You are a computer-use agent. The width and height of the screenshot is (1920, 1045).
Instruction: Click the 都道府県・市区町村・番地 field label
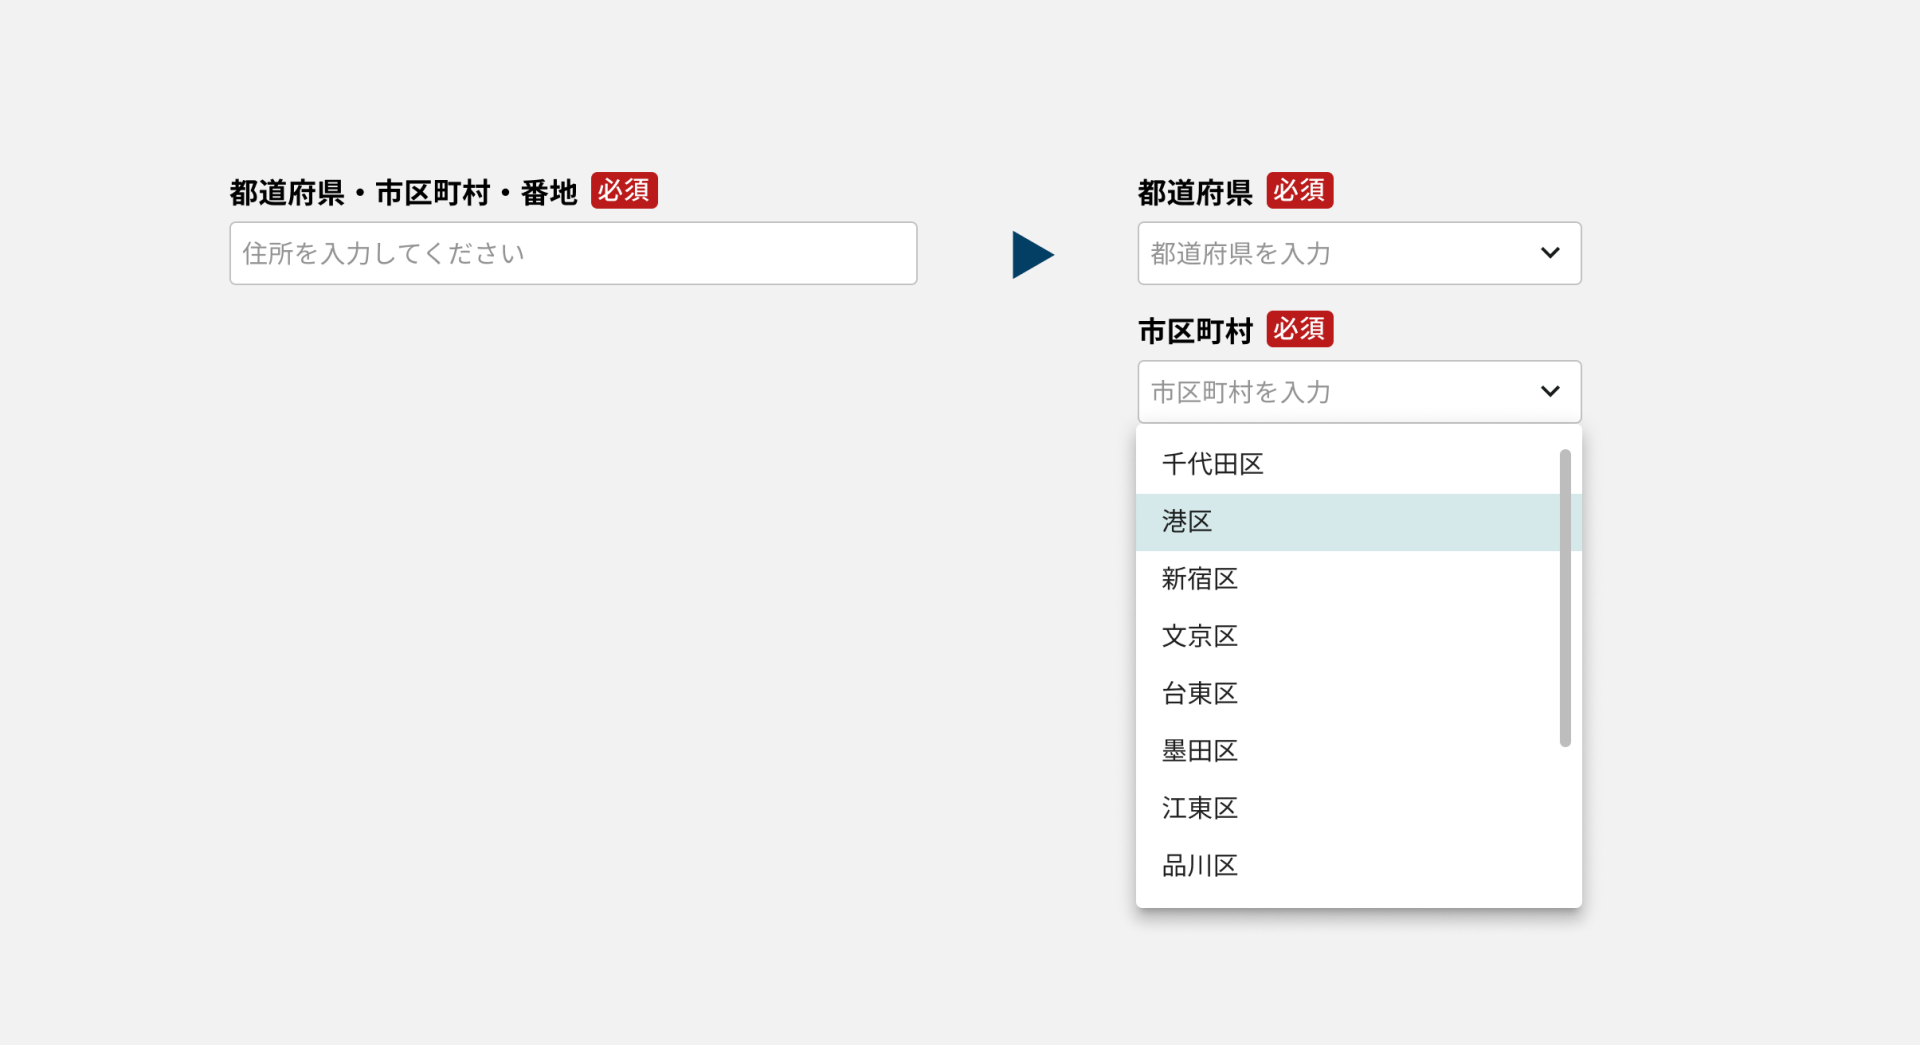[403, 192]
